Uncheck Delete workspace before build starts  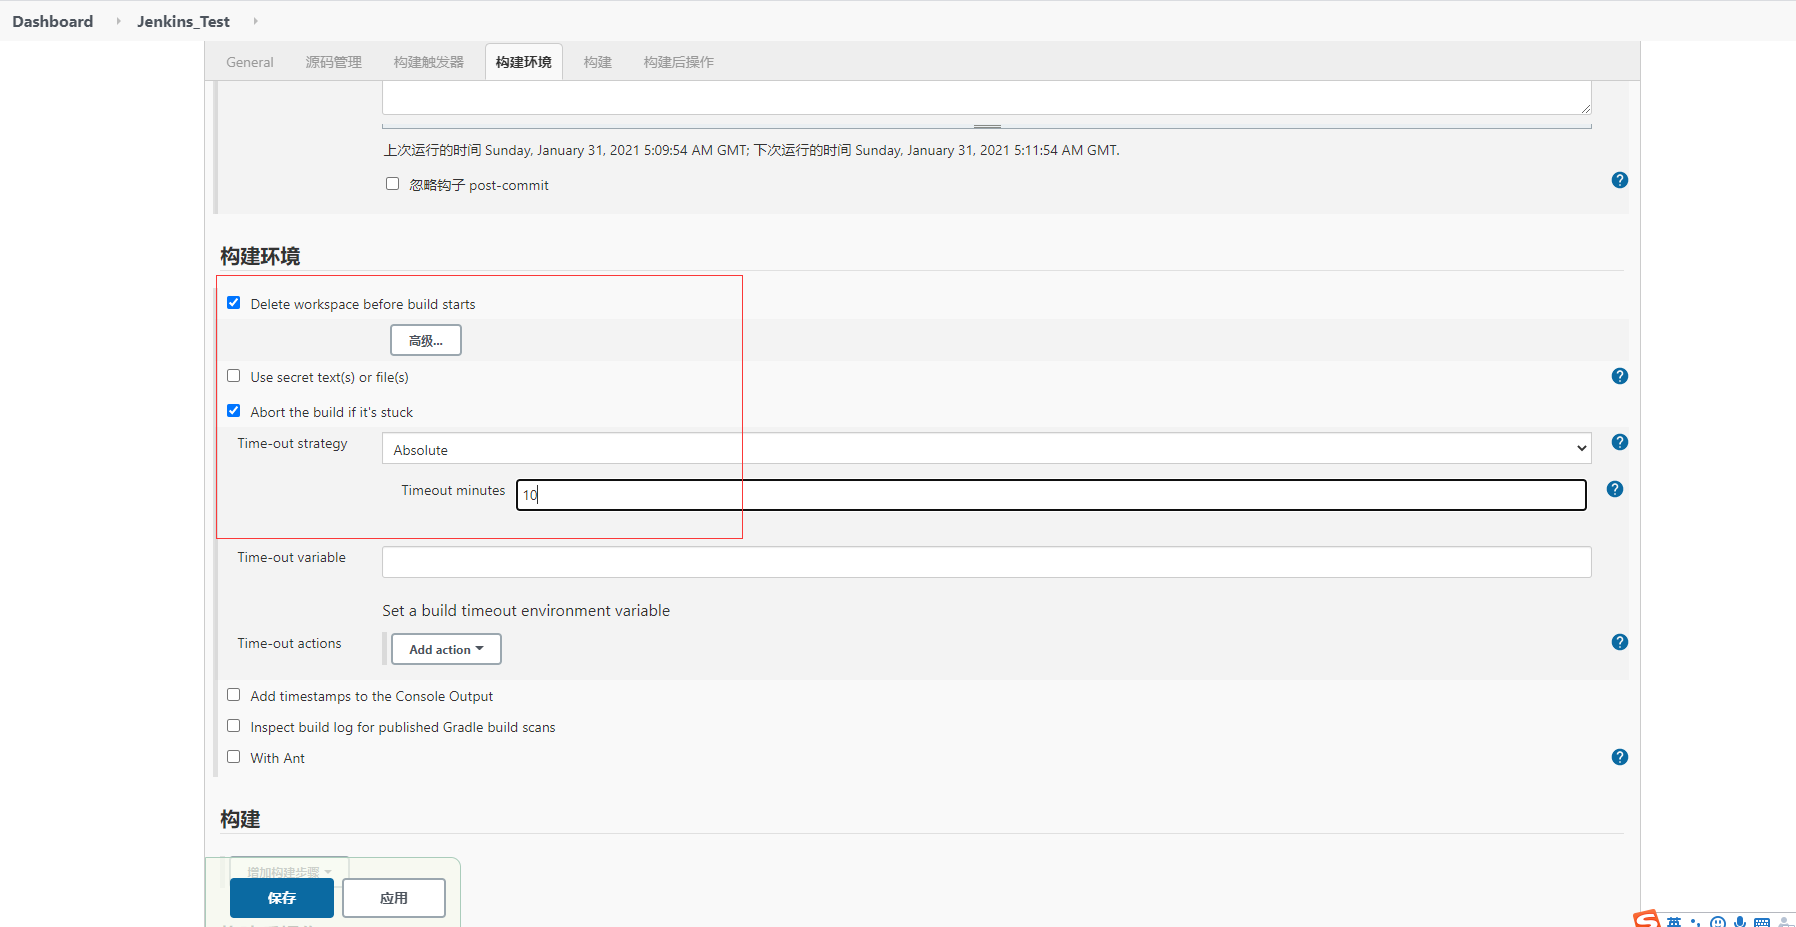point(234,303)
